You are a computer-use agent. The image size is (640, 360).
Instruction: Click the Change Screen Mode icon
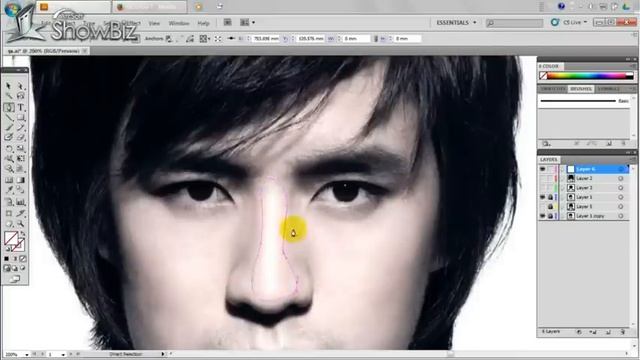point(15,279)
